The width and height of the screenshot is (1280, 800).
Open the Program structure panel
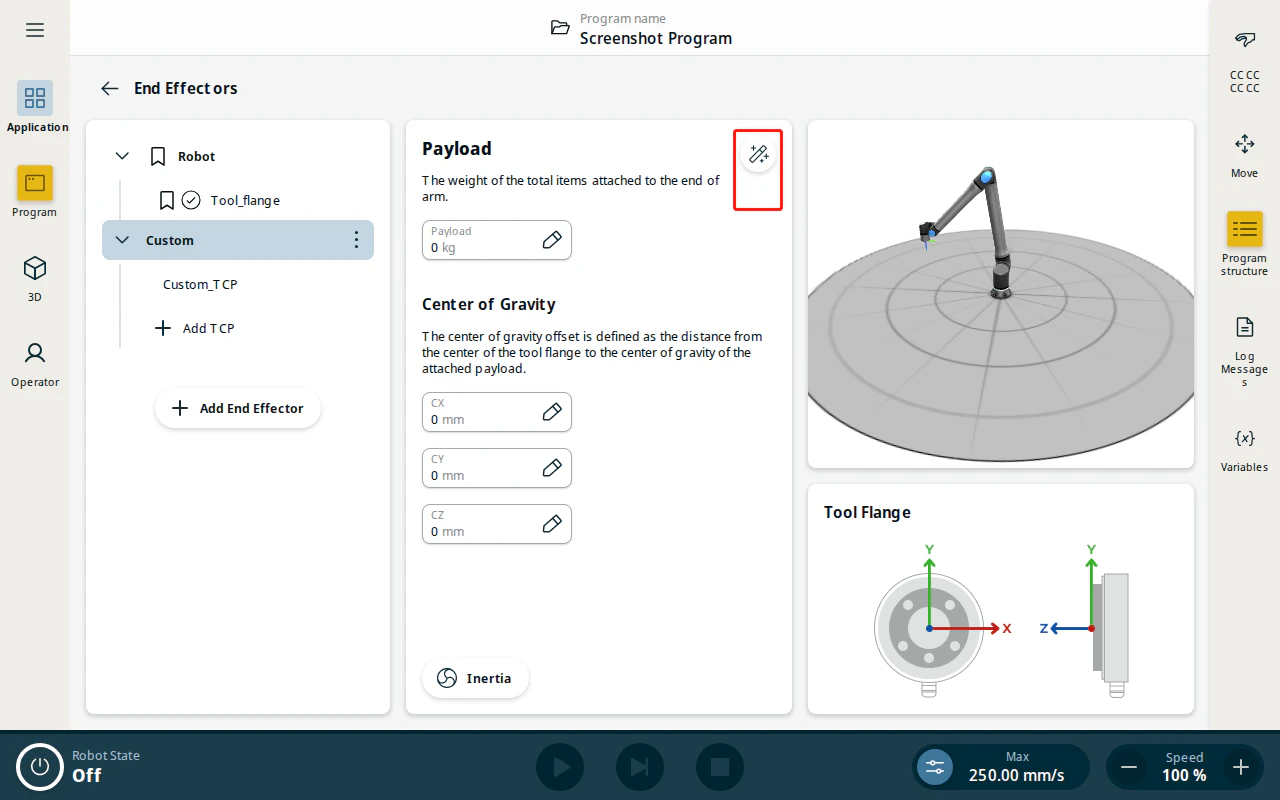coord(1244,244)
